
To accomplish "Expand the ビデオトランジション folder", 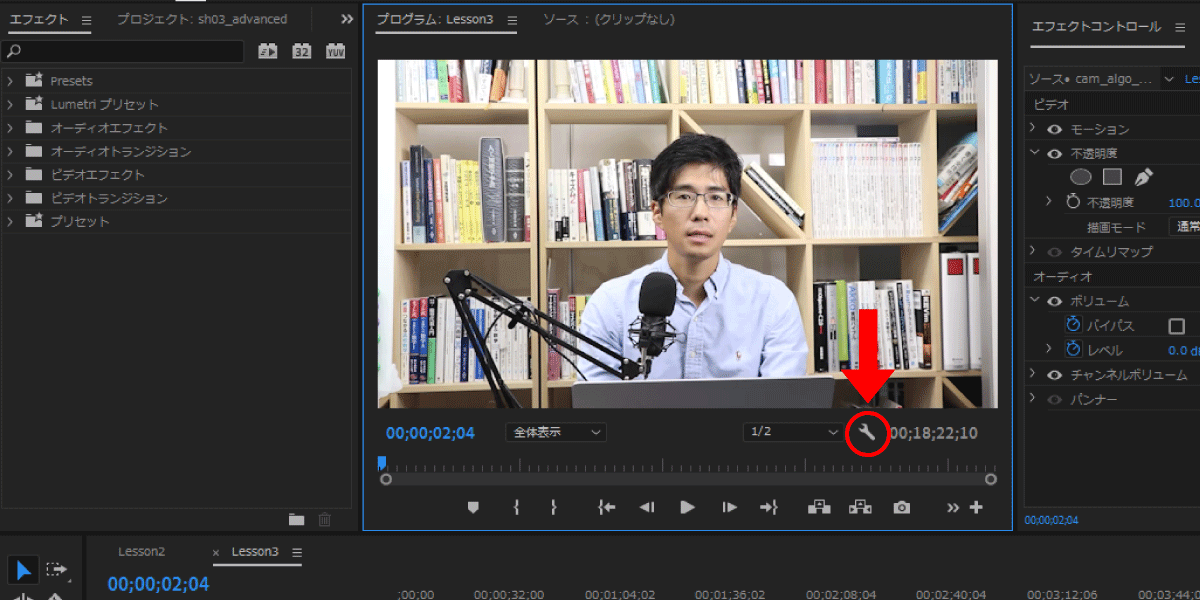I will (x=10, y=198).
